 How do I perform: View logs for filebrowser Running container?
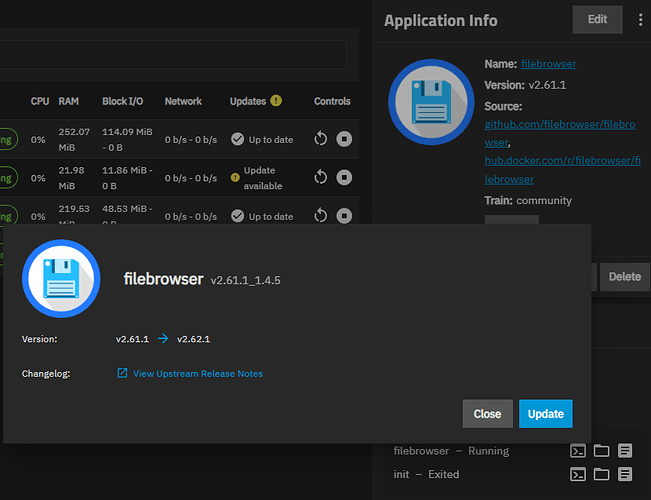point(625,451)
